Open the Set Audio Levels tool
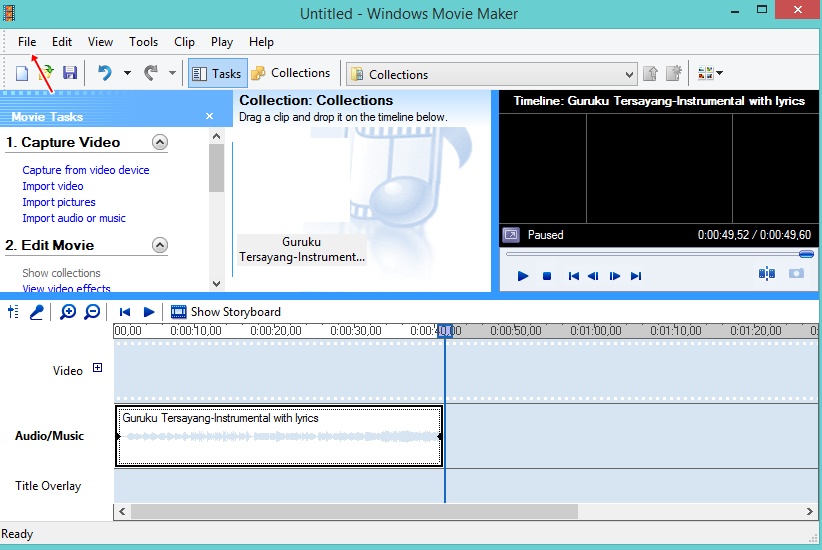The height and width of the screenshot is (550, 822). point(13,312)
